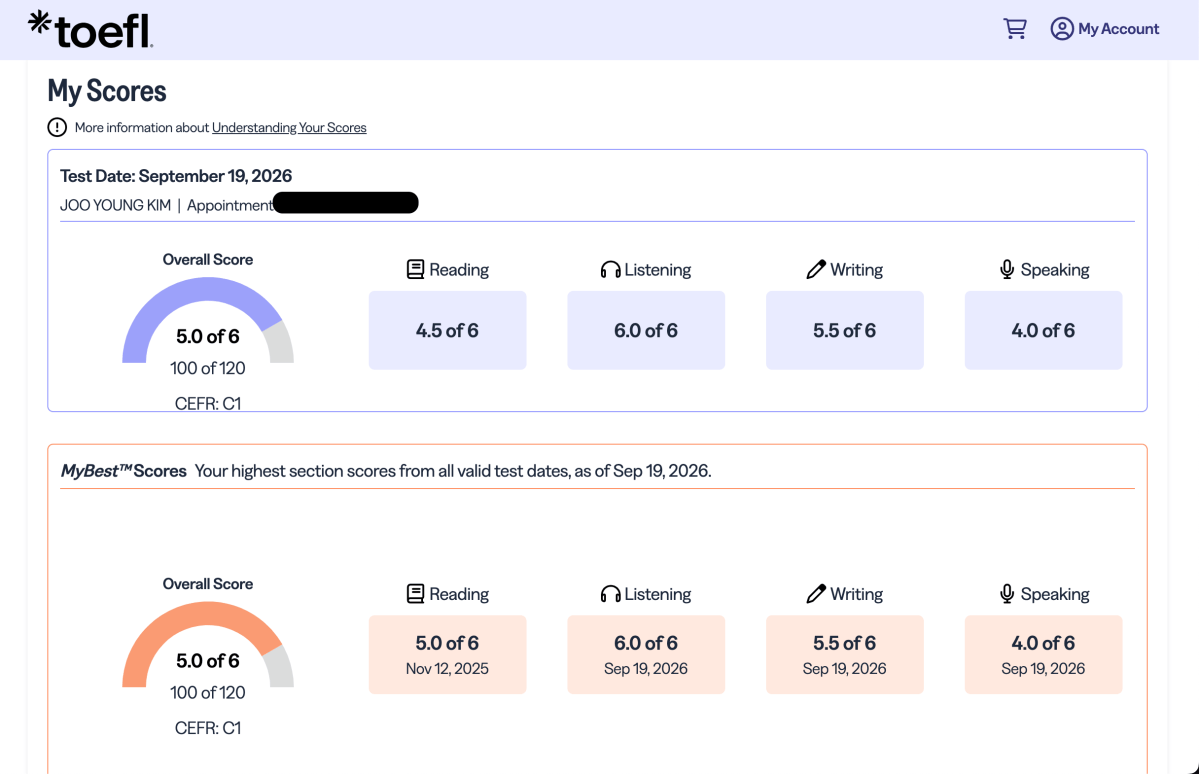Click Overall Score label in MyBest Scores

(x=208, y=584)
